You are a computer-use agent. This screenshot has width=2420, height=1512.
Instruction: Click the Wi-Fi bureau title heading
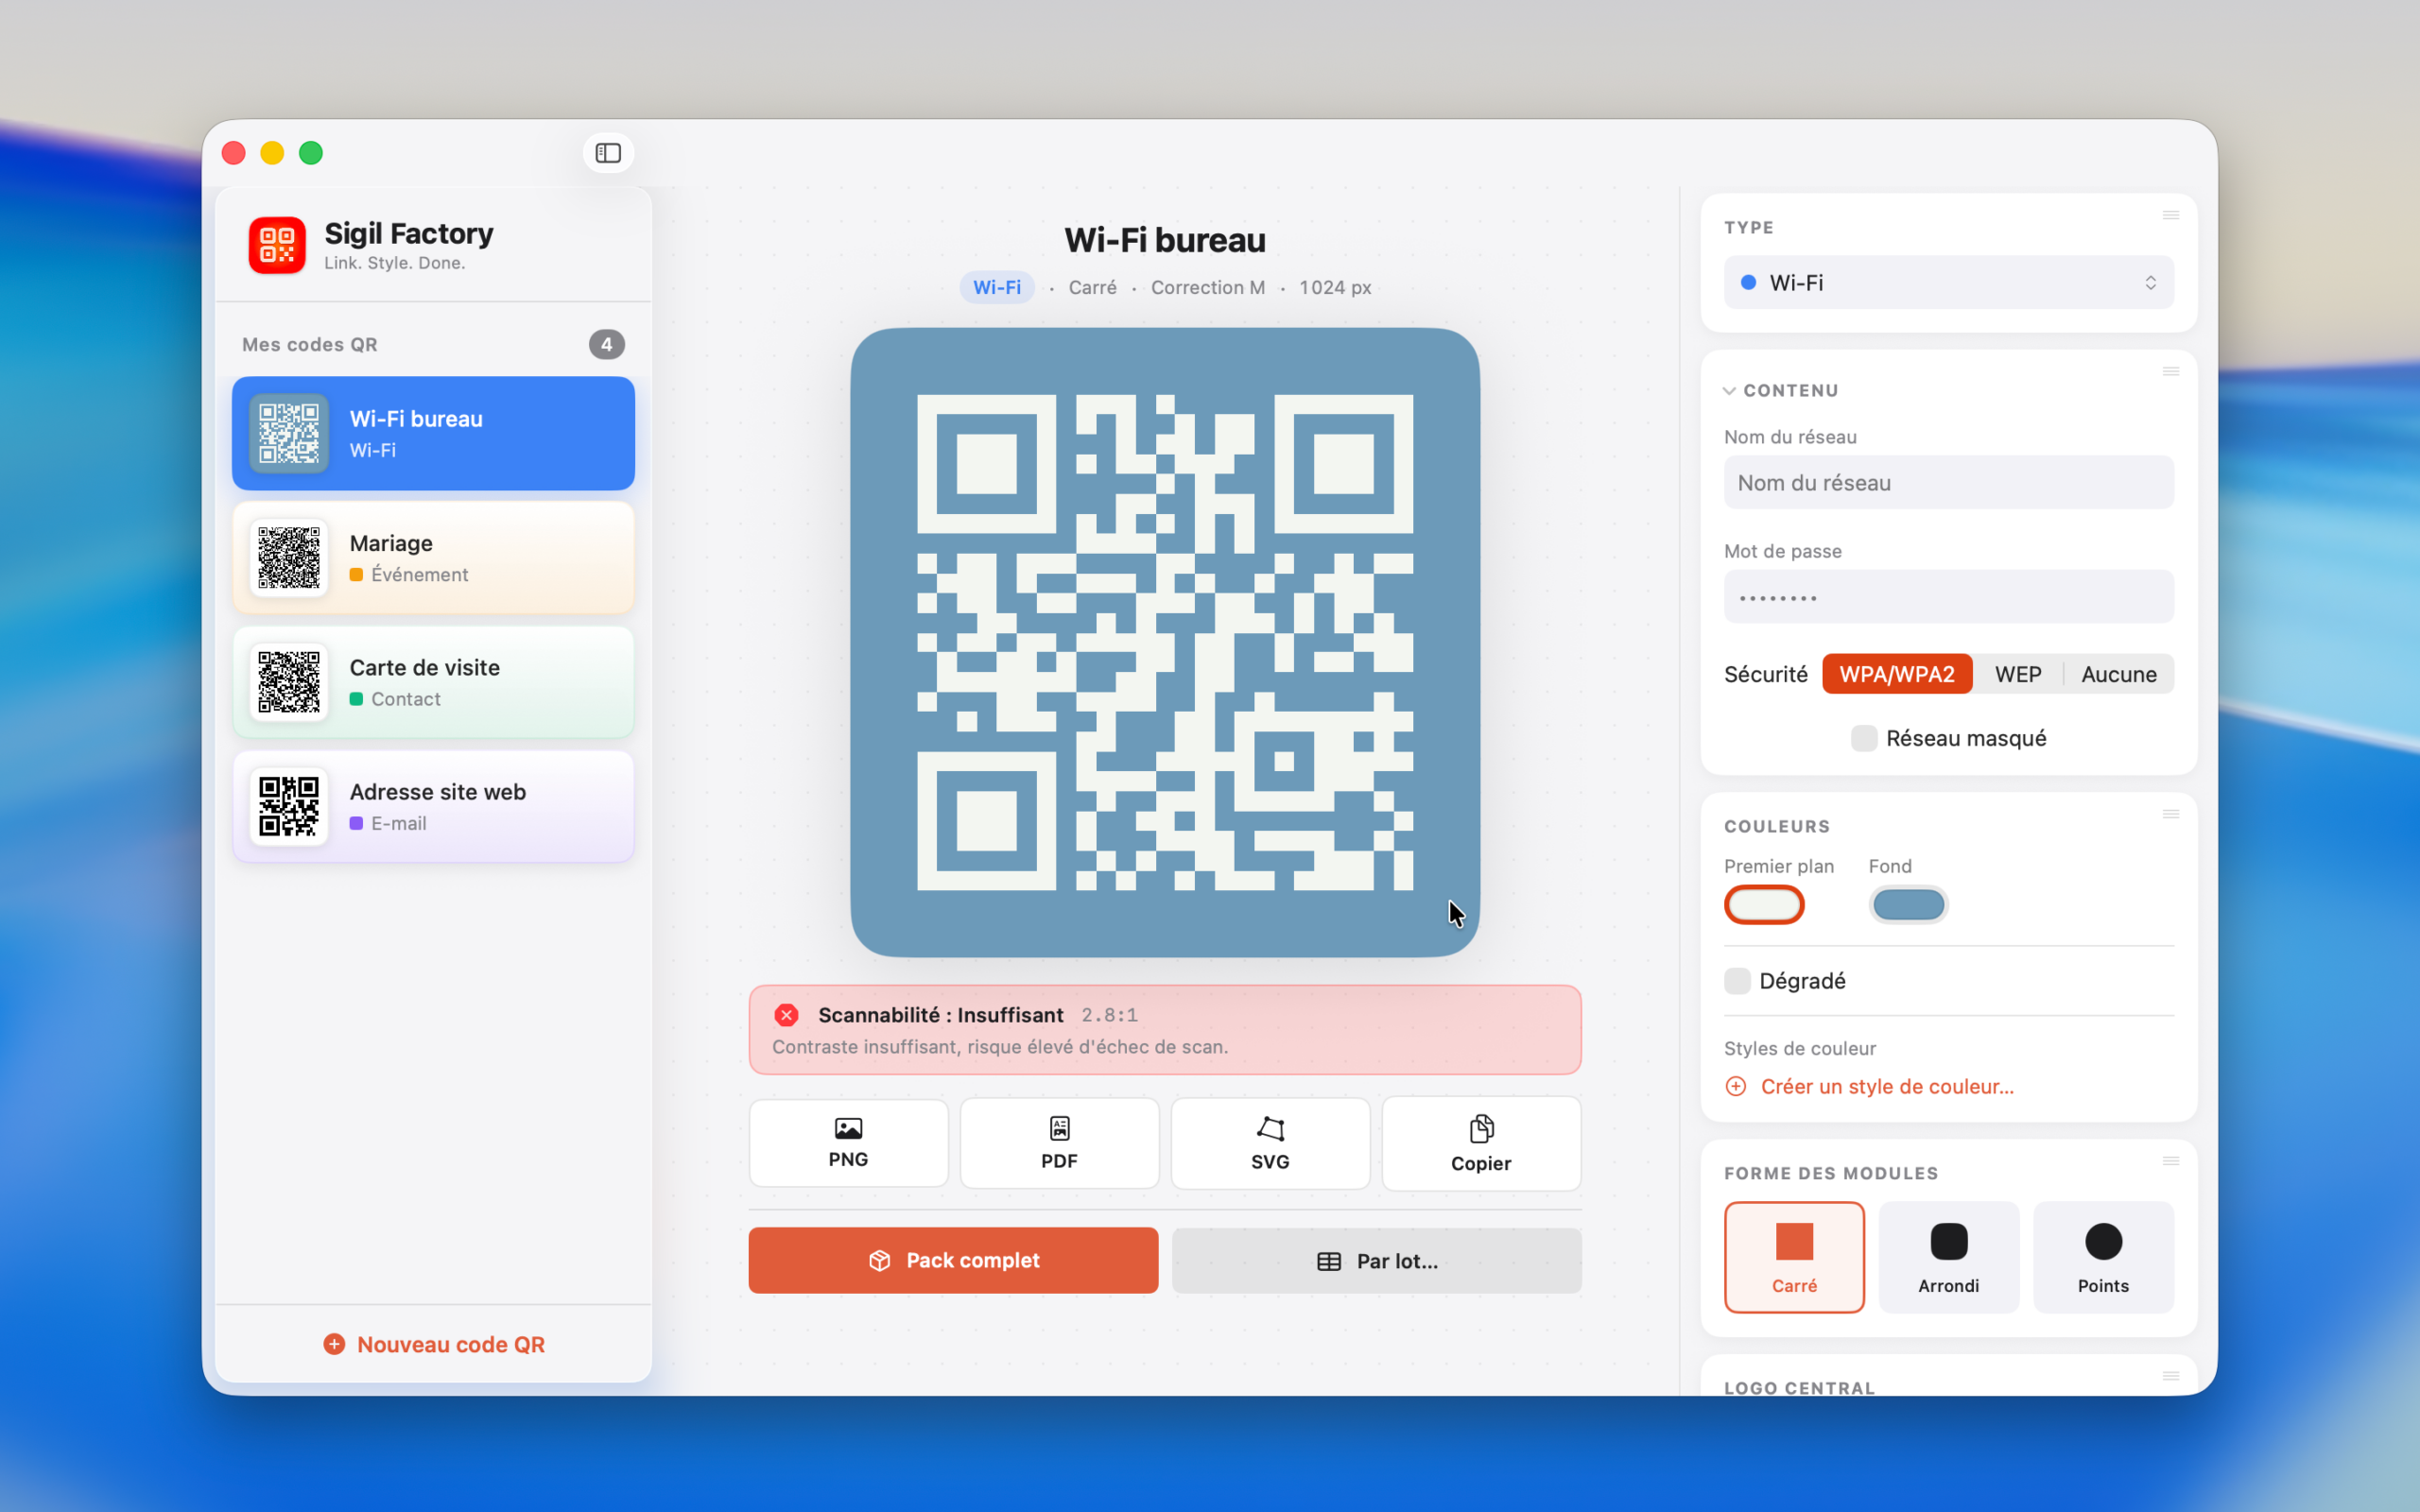pos(1165,240)
